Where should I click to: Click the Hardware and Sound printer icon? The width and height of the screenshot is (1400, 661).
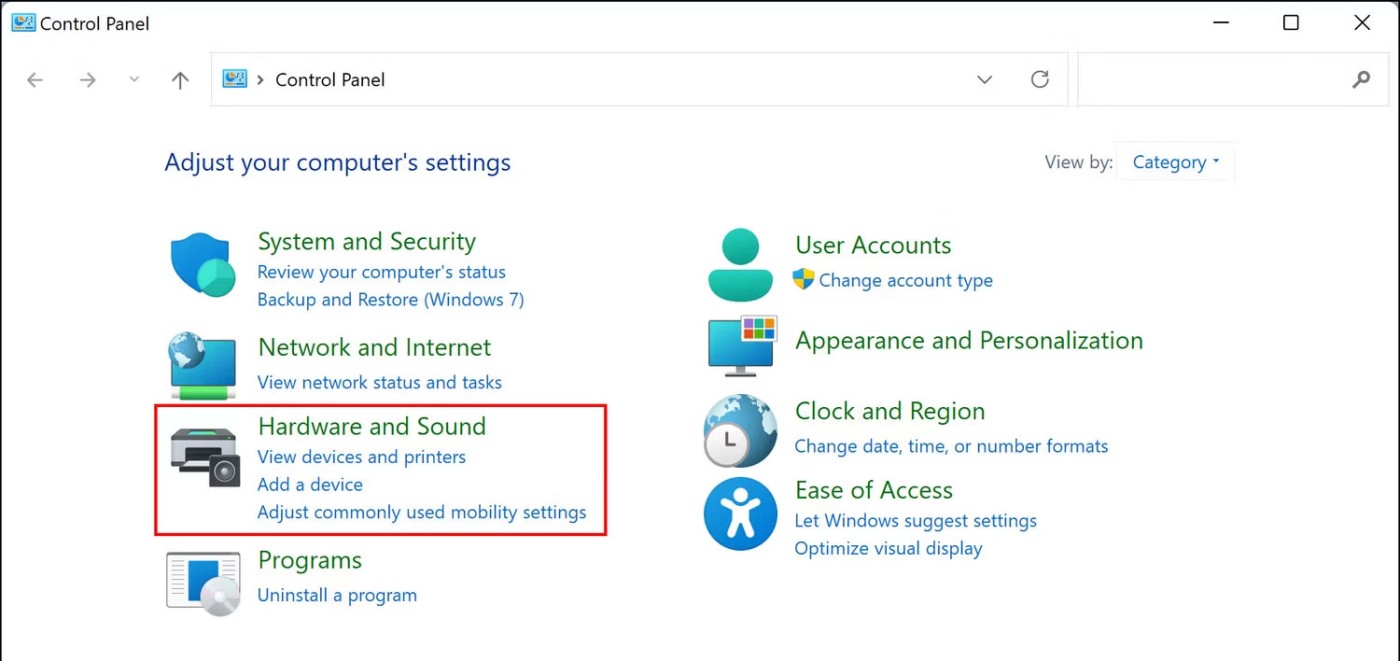point(205,457)
